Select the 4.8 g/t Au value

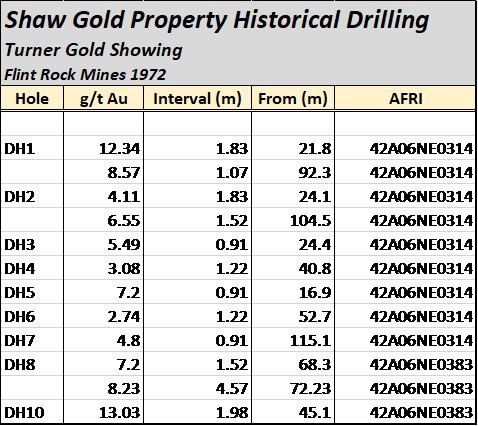tap(128, 341)
